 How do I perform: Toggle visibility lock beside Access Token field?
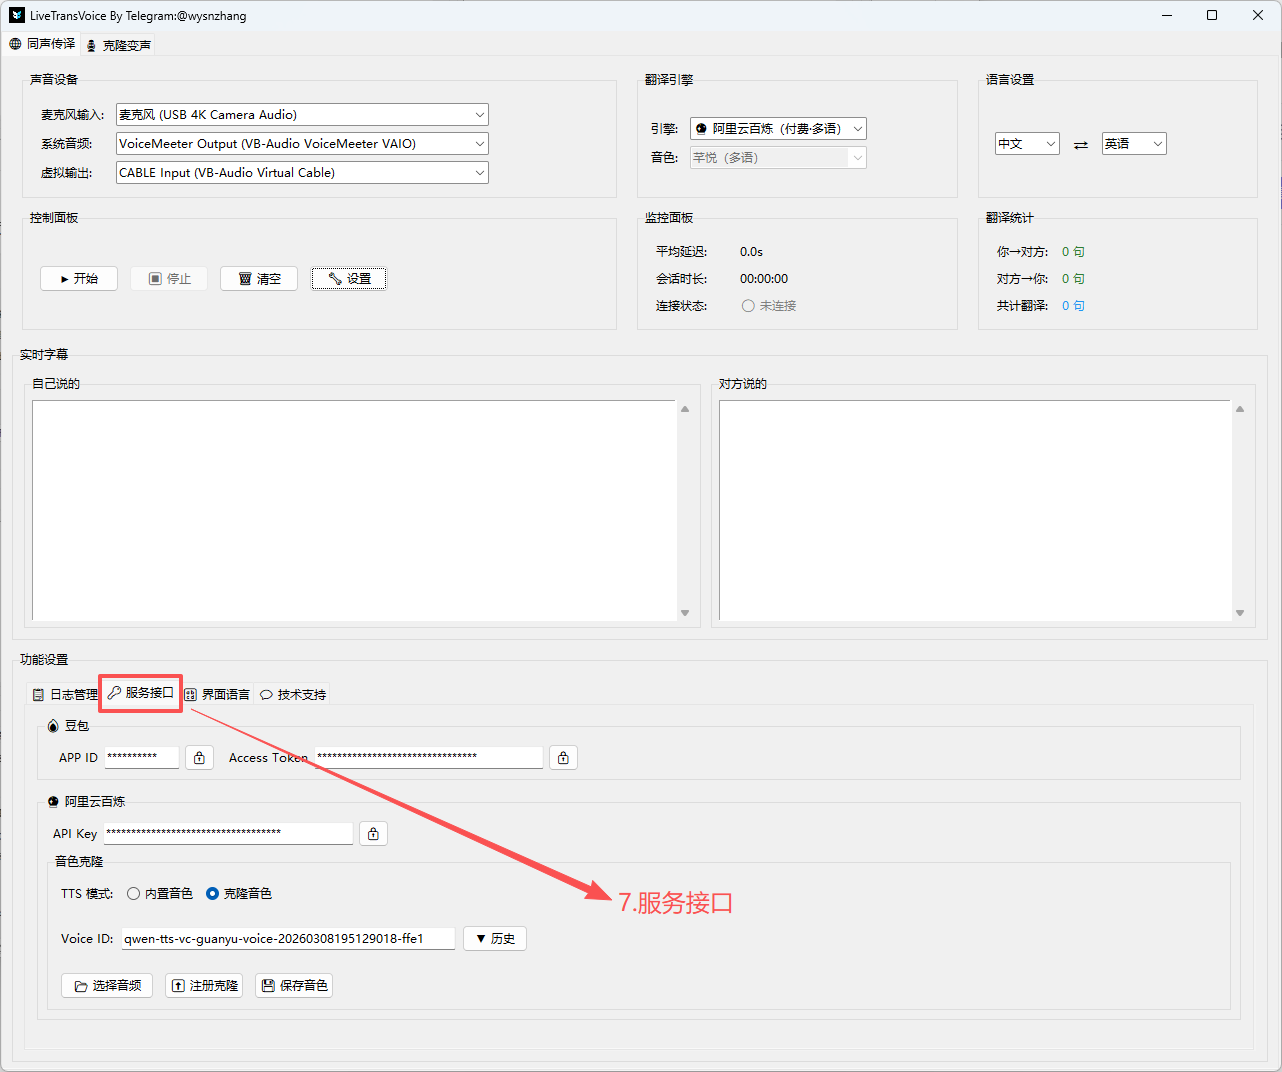[x=564, y=758]
